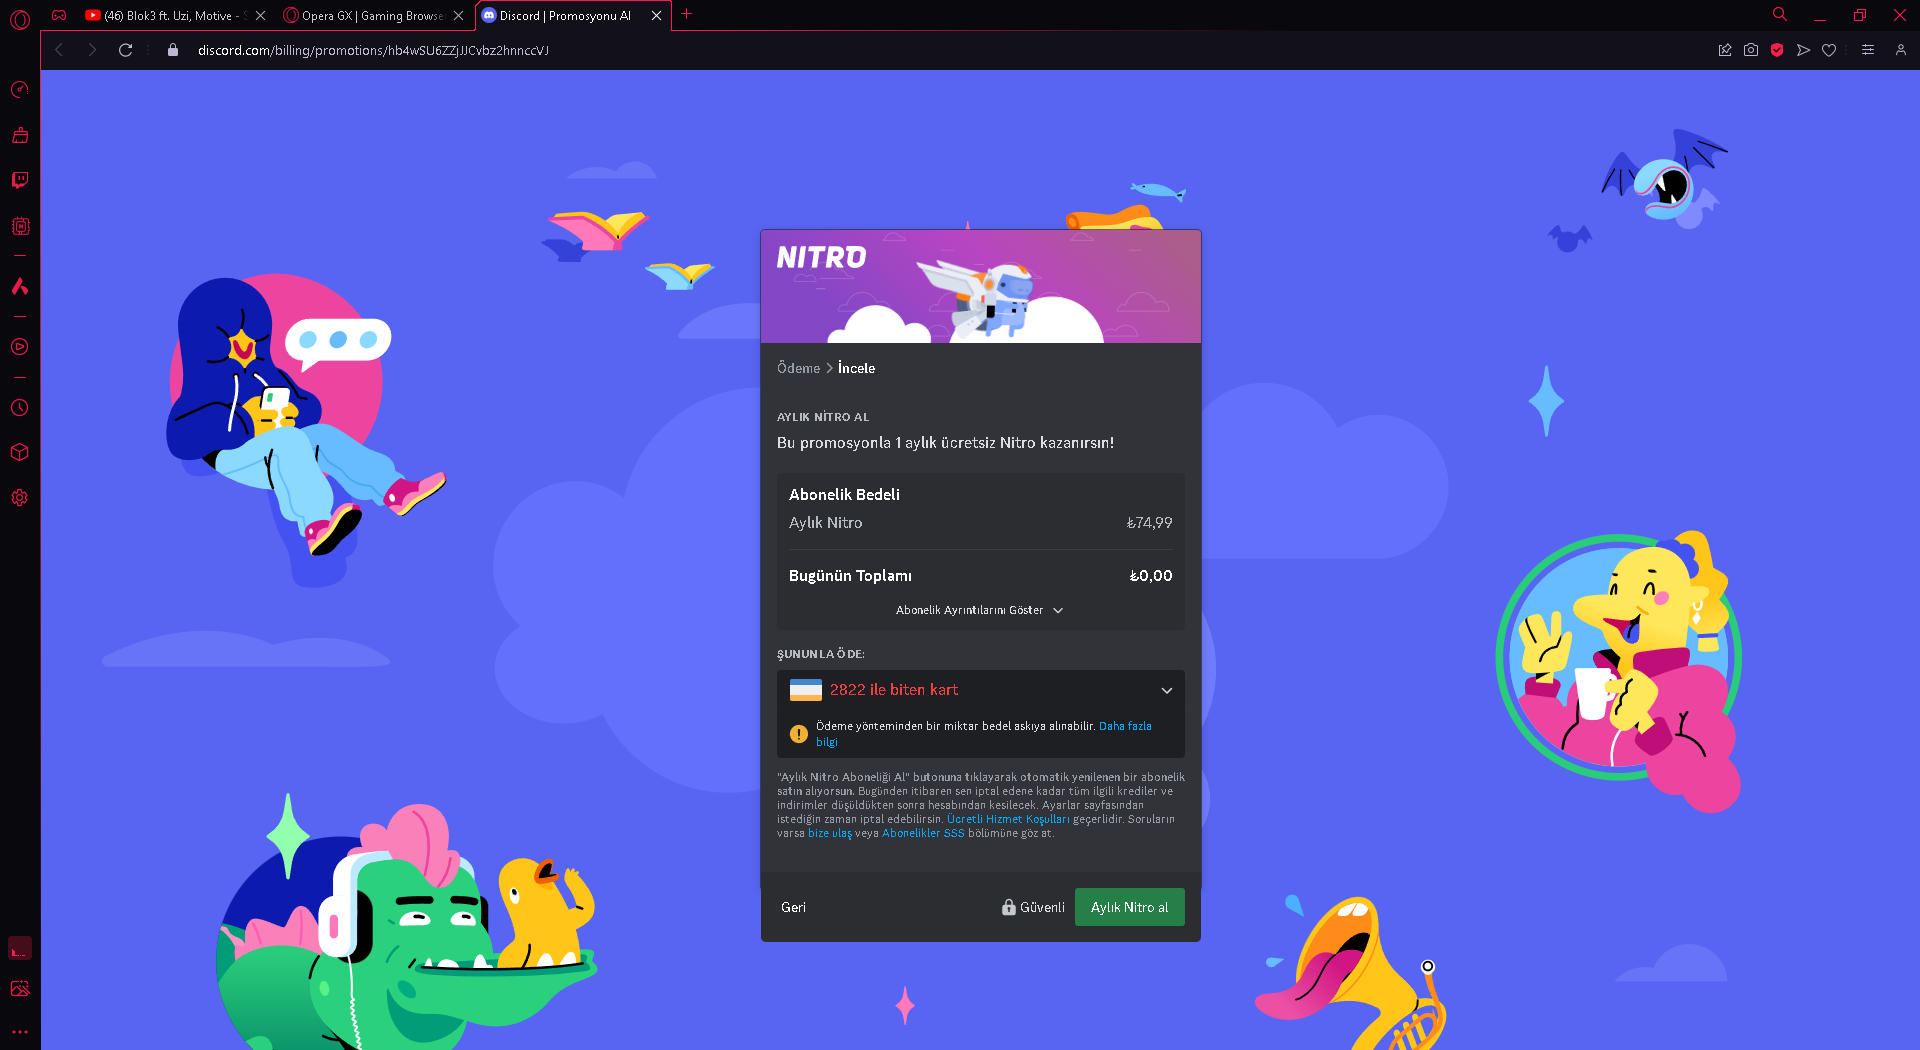Search open tabs with magnifier icon
Image resolution: width=1920 pixels, height=1050 pixels.
tap(1780, 15)
